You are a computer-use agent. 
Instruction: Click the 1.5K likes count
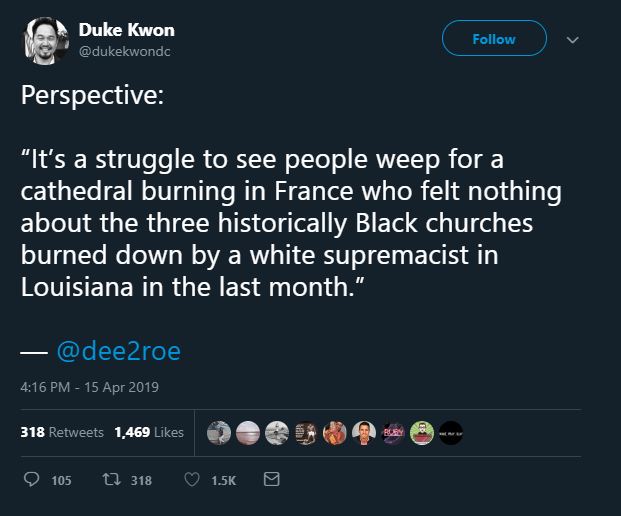click(x=221, y=480)
